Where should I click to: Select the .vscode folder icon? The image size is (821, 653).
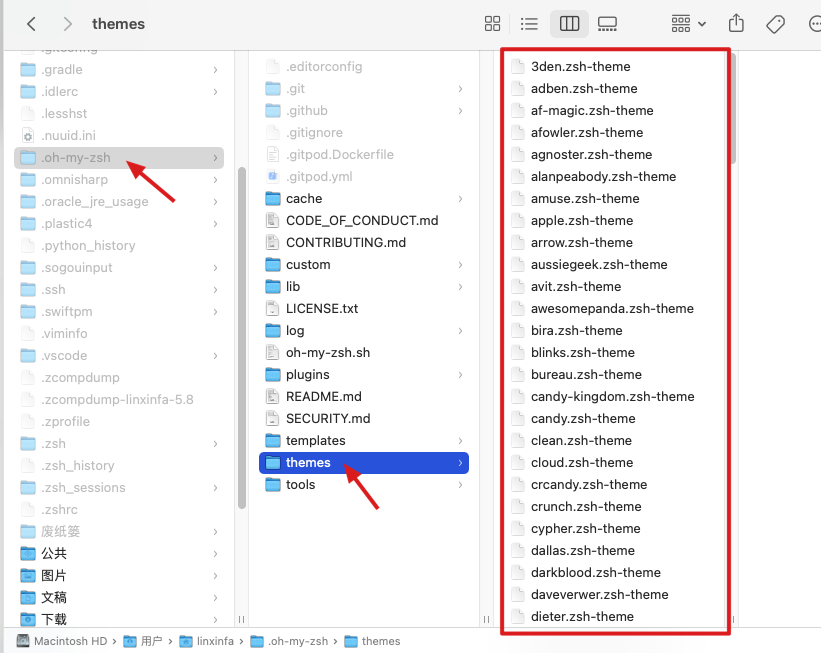(28, 356)
